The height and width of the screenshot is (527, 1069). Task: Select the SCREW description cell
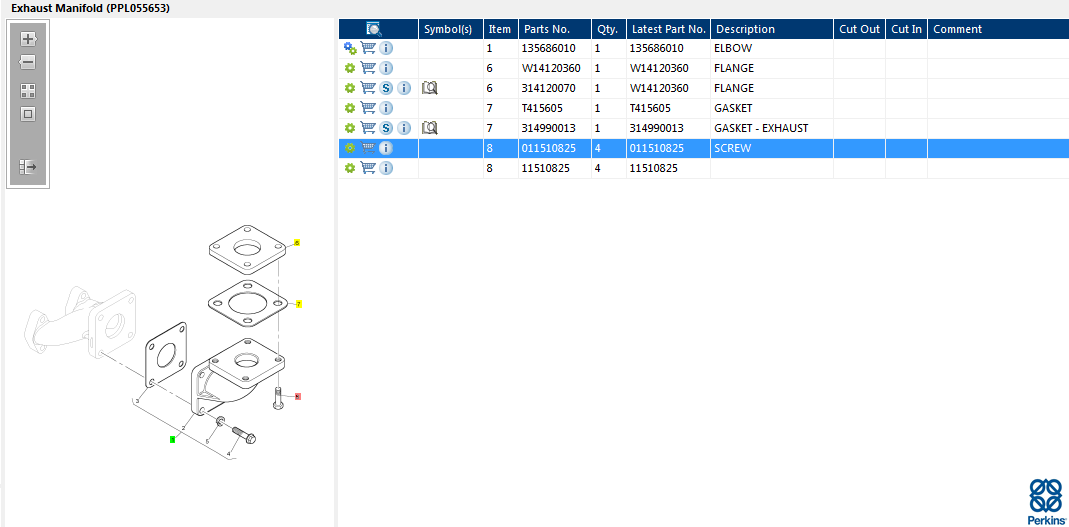pyautogui.click(x=772, y=148)
